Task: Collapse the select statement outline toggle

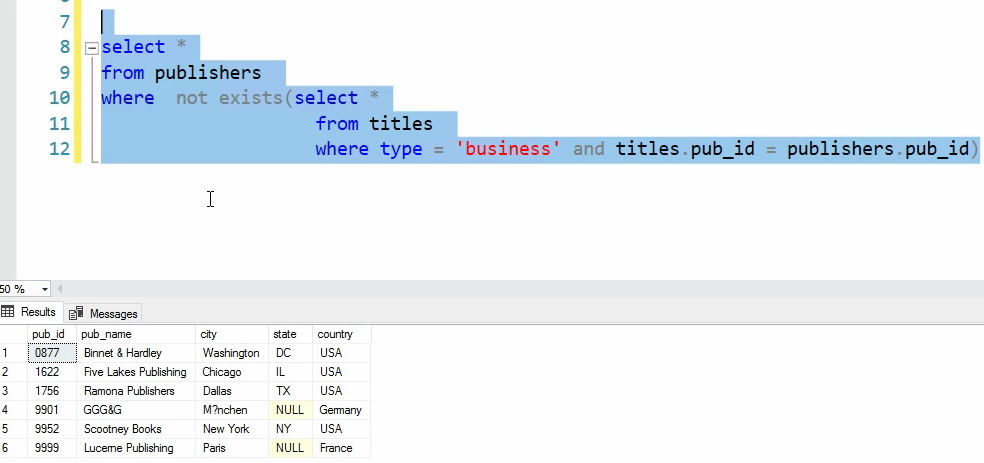Action: (92, 48)
